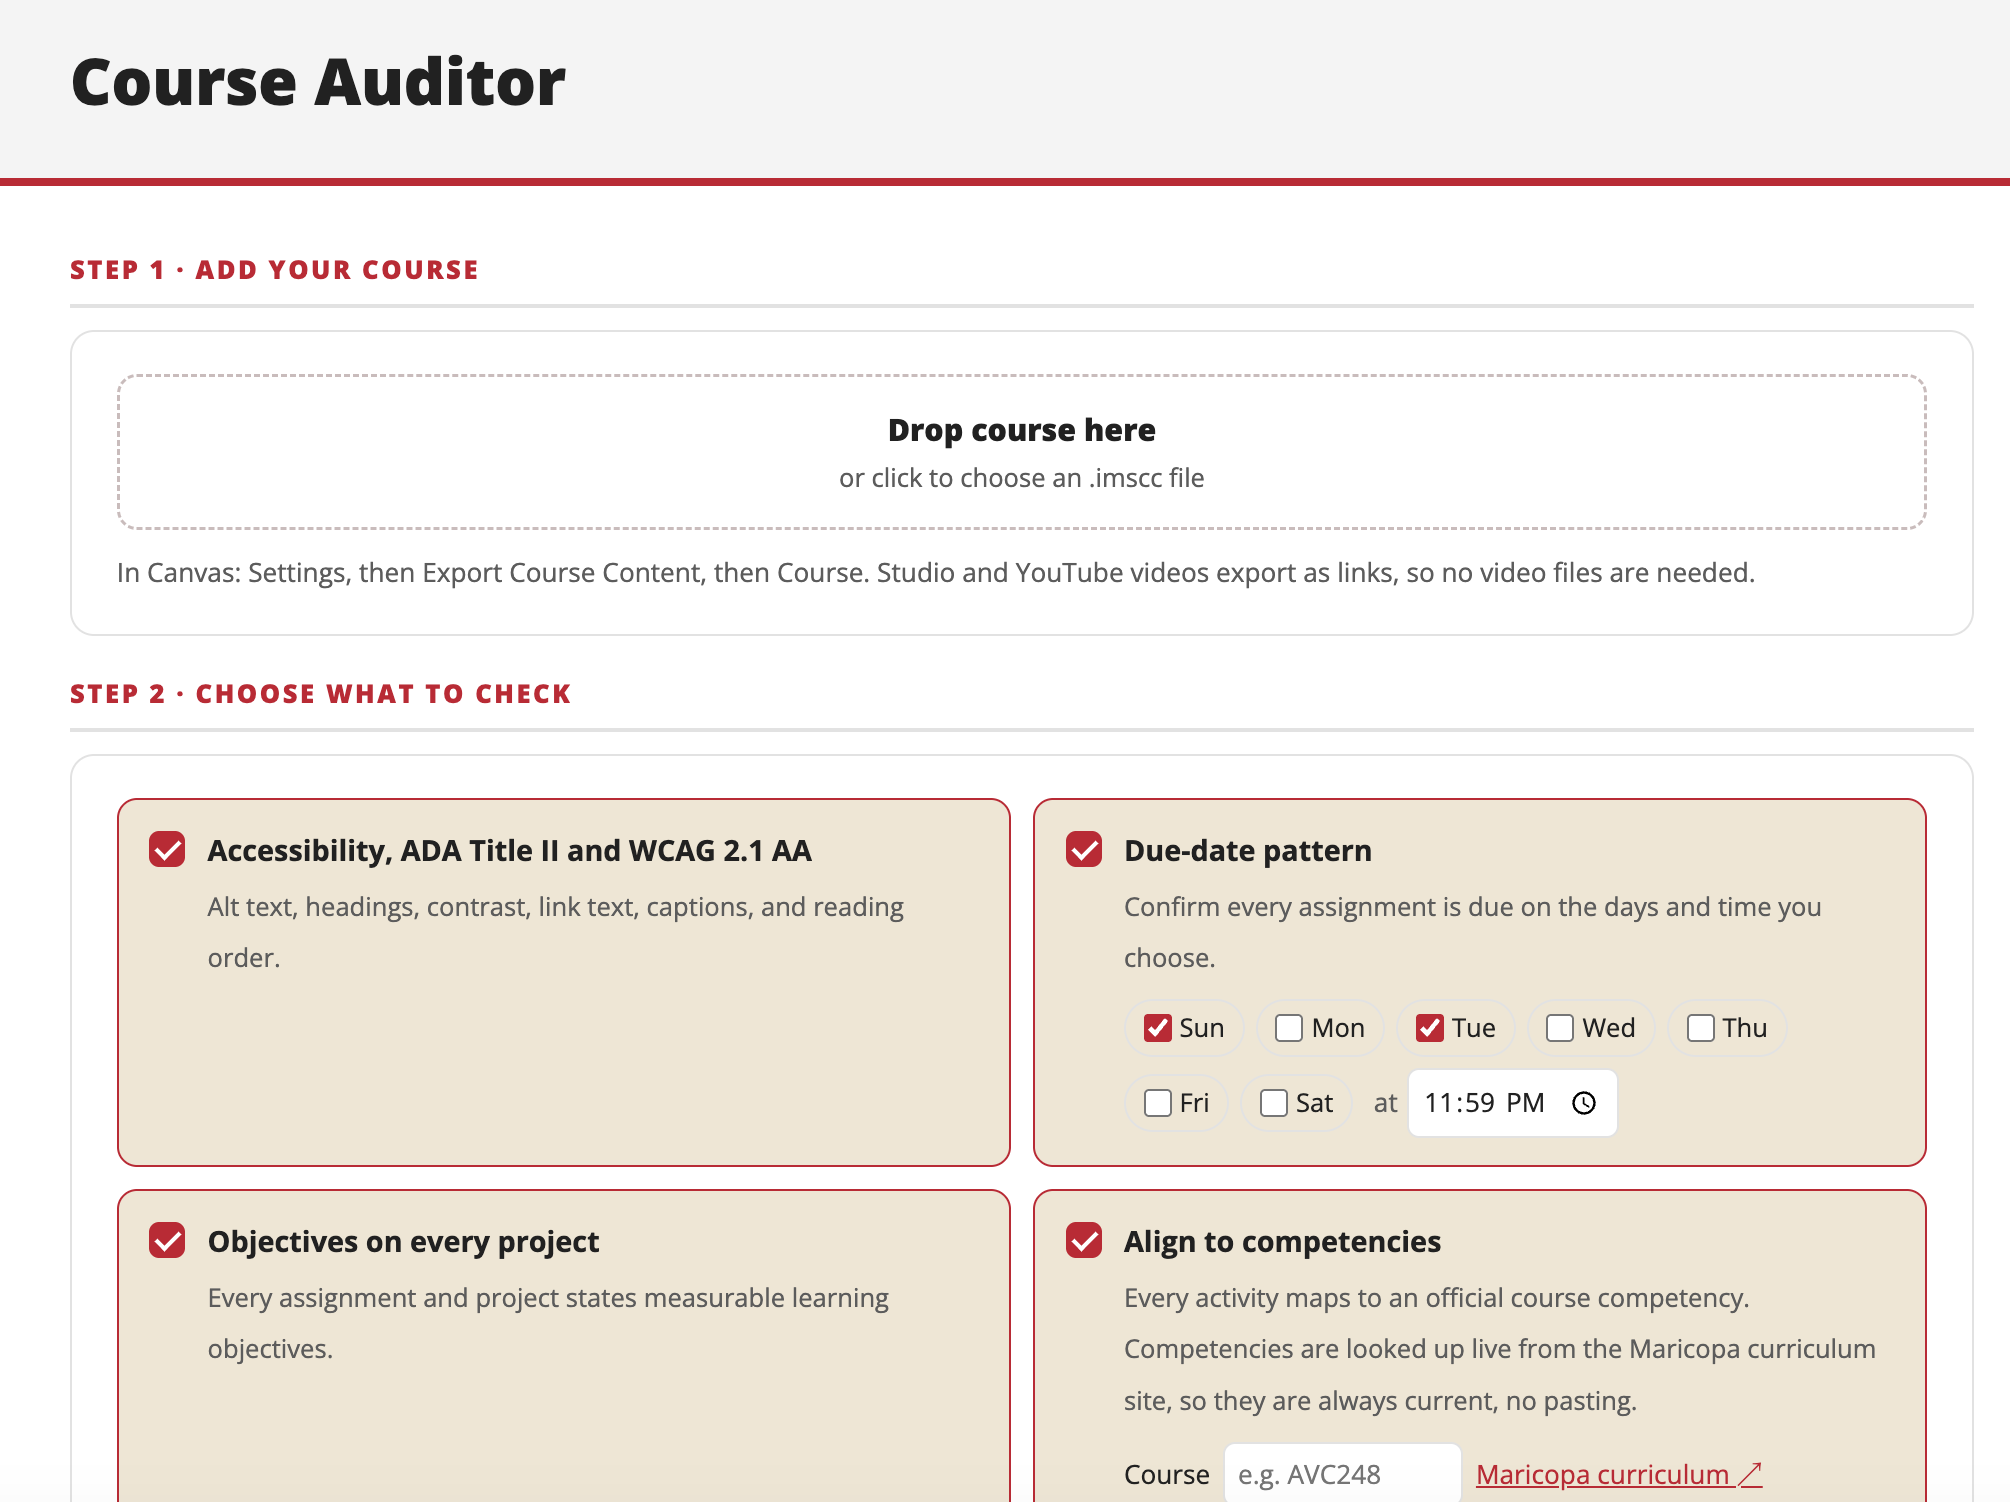
Task: Click the Fri day label
Action: coord(1194,1103)
